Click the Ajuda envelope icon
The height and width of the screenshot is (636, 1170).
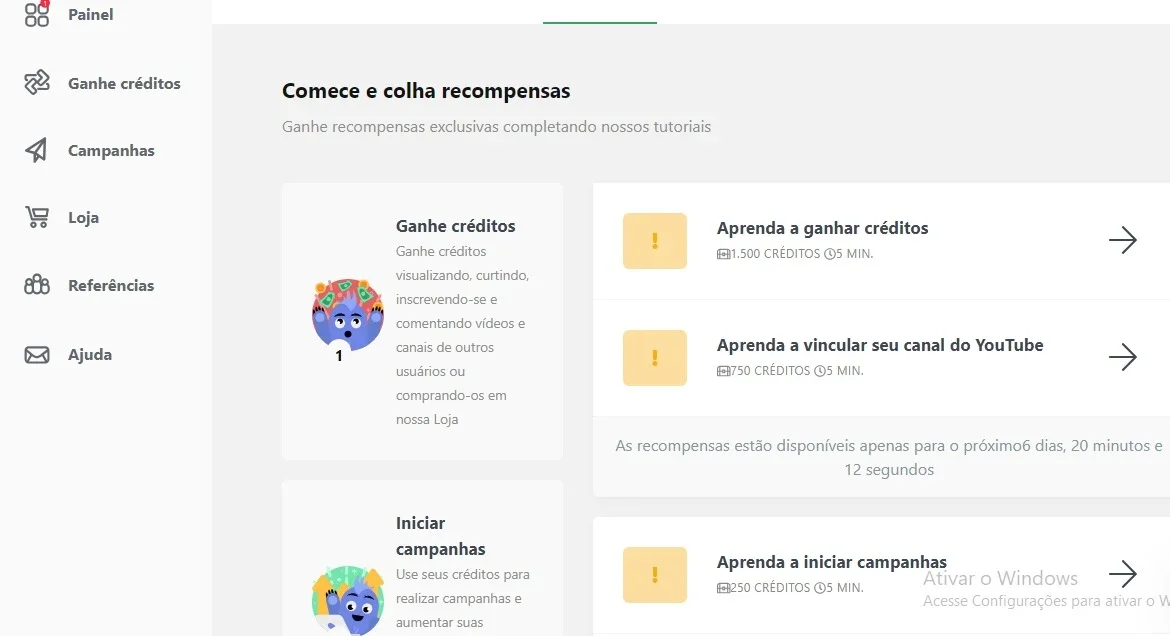point(37,355)
